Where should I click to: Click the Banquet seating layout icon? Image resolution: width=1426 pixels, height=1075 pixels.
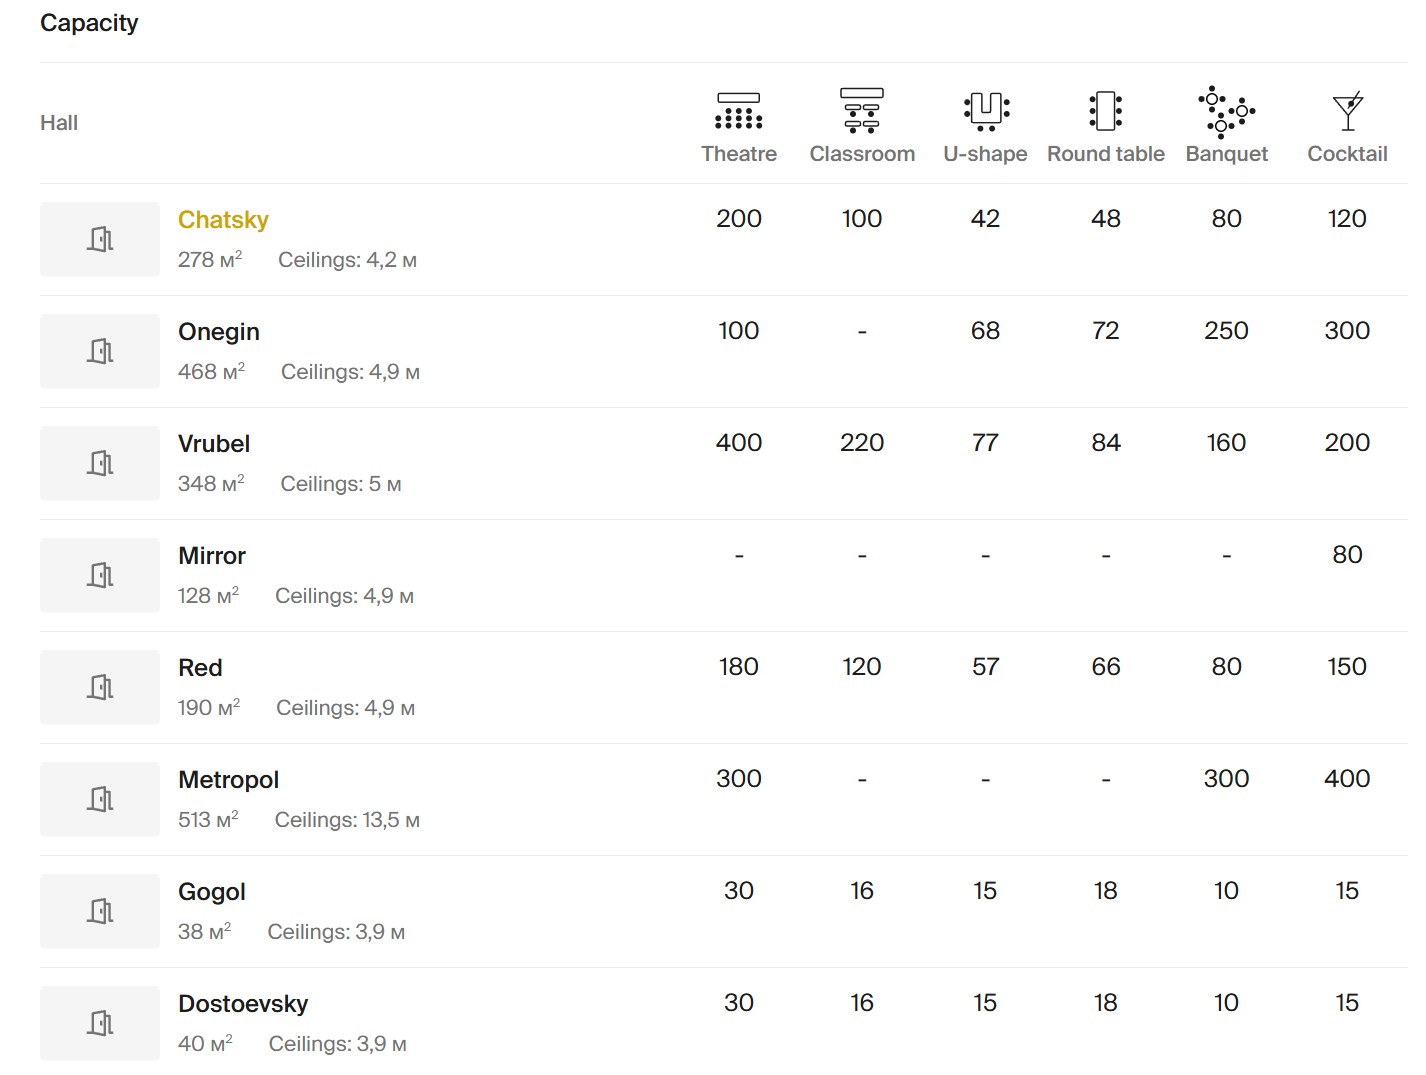(1226, 110)
